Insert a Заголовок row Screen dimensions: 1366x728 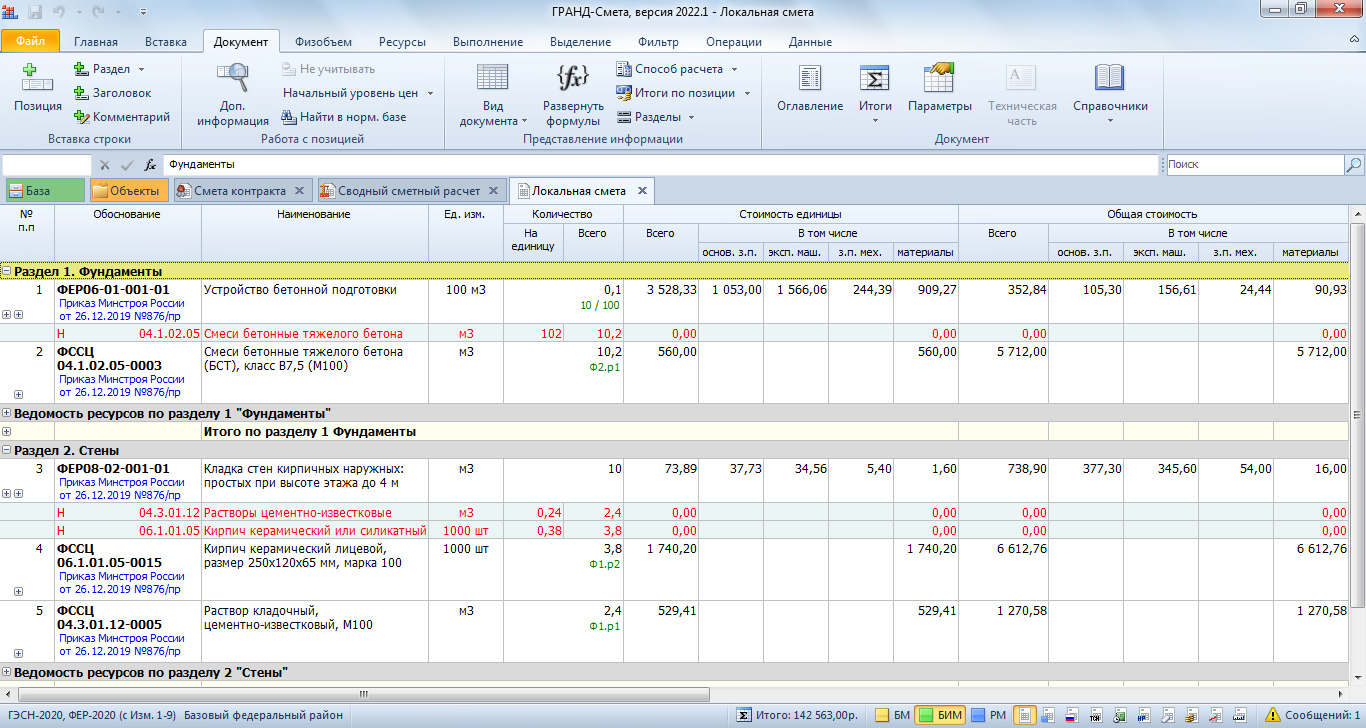[x=111, y=93]
